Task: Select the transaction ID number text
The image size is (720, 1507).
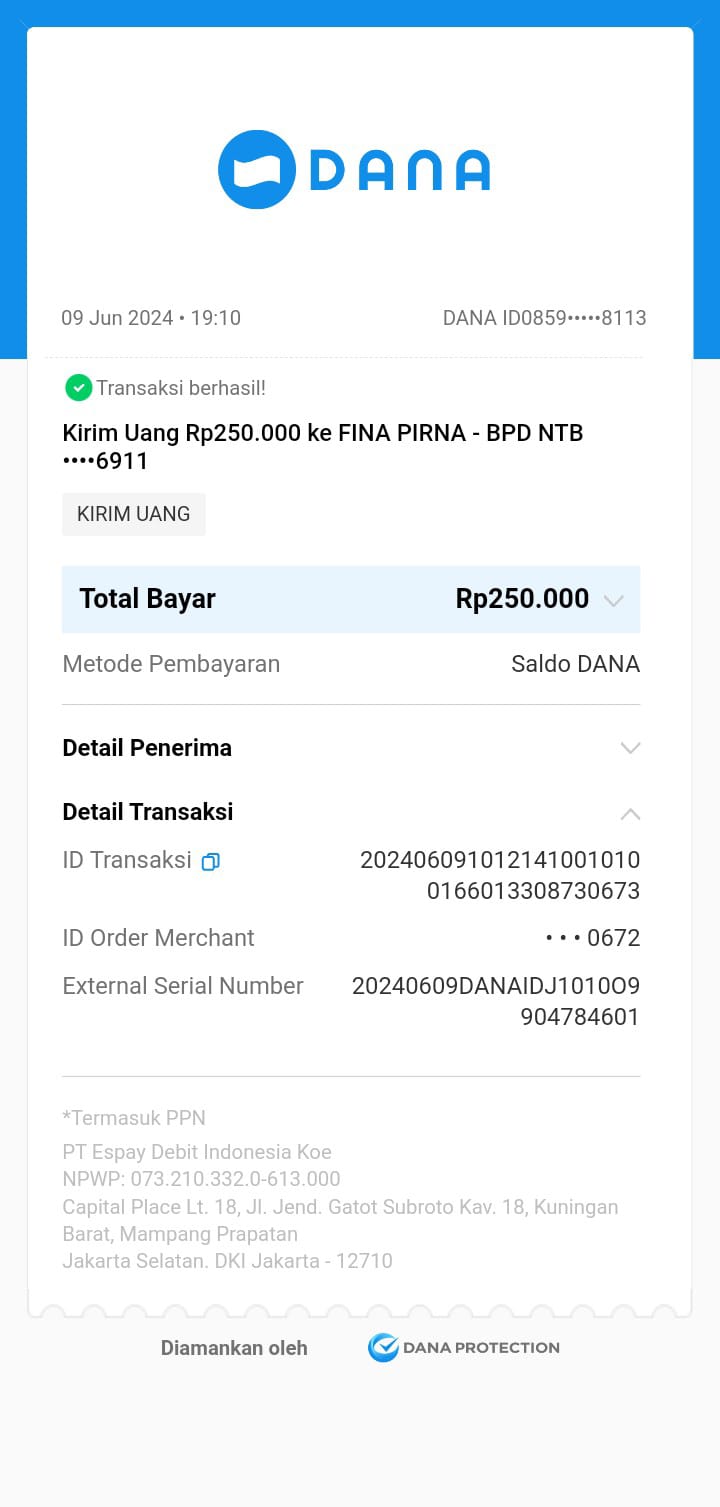Action: (x=500, y=875)
